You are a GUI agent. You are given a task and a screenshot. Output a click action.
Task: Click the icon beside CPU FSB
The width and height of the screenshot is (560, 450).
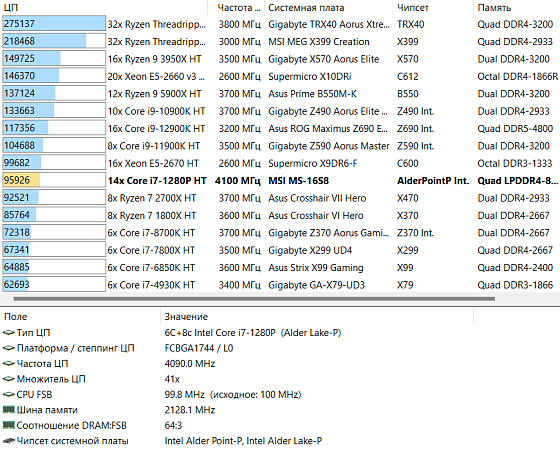tap(9, 395)
